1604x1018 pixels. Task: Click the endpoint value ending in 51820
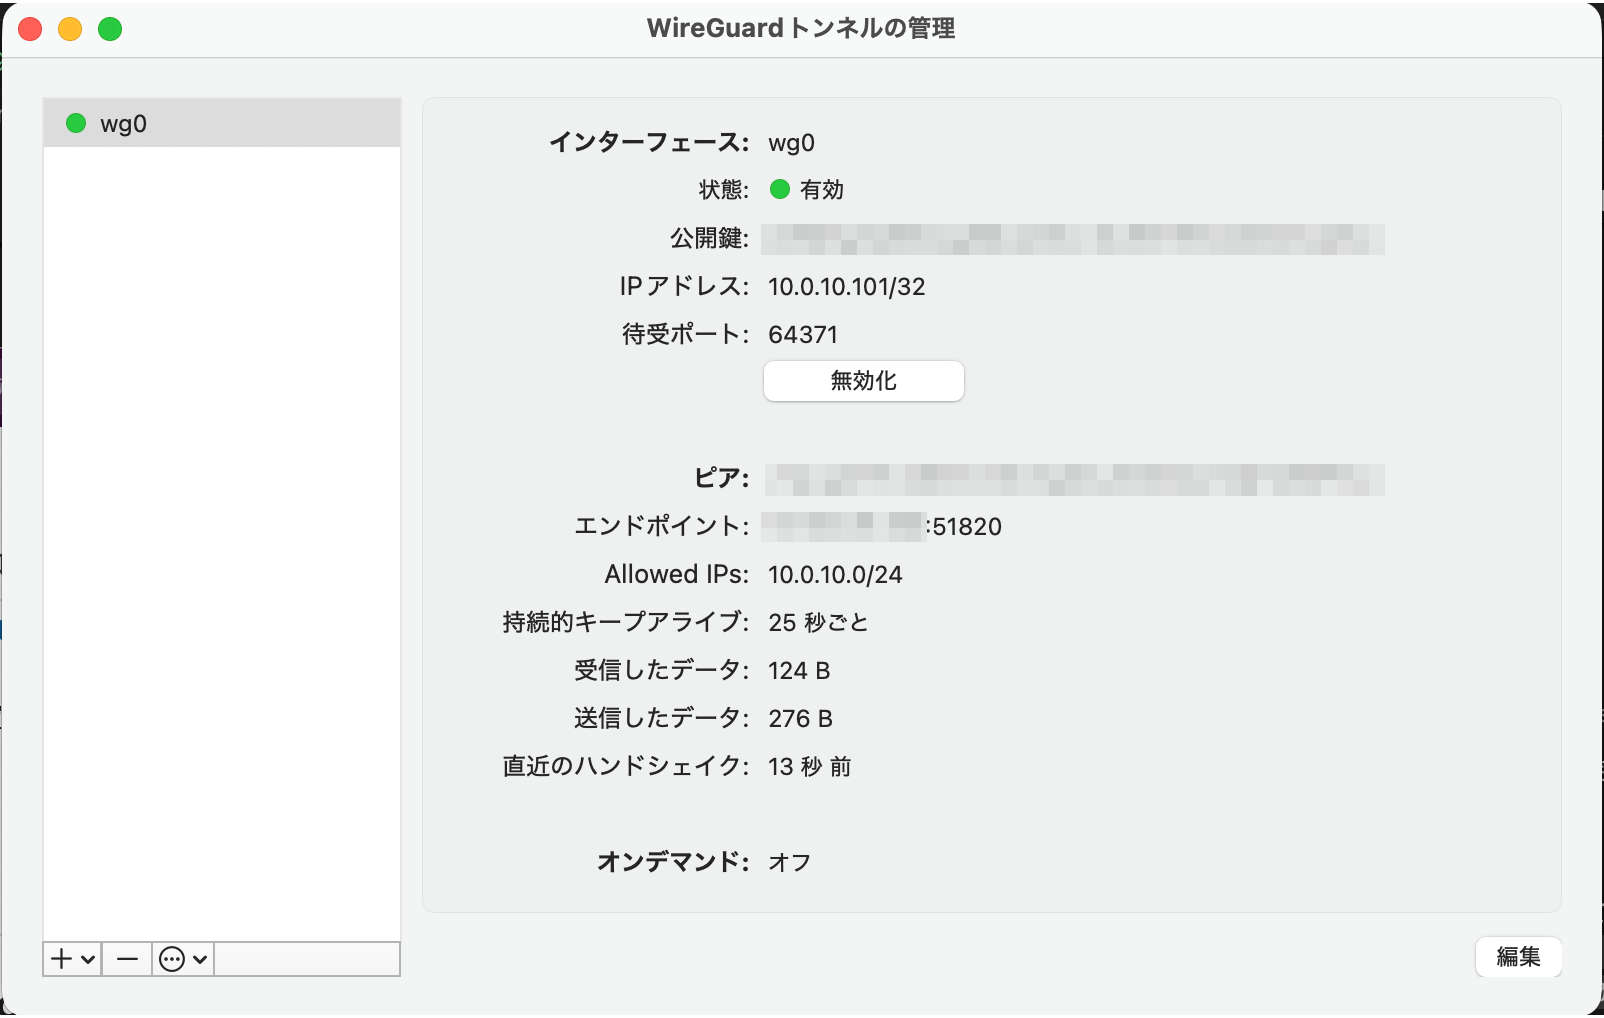click(880, 526)
